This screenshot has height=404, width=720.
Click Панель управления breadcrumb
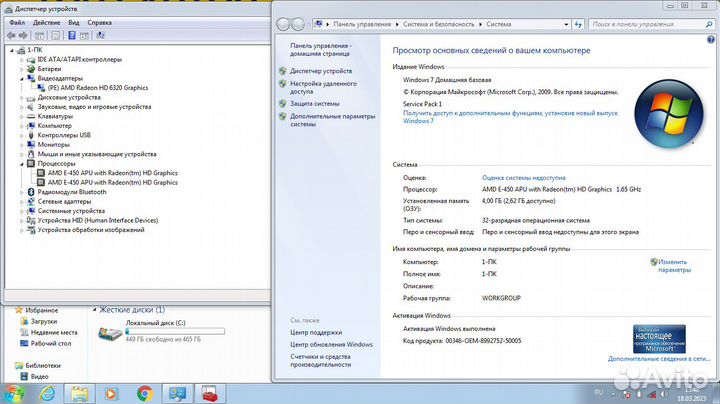(362, 24)
